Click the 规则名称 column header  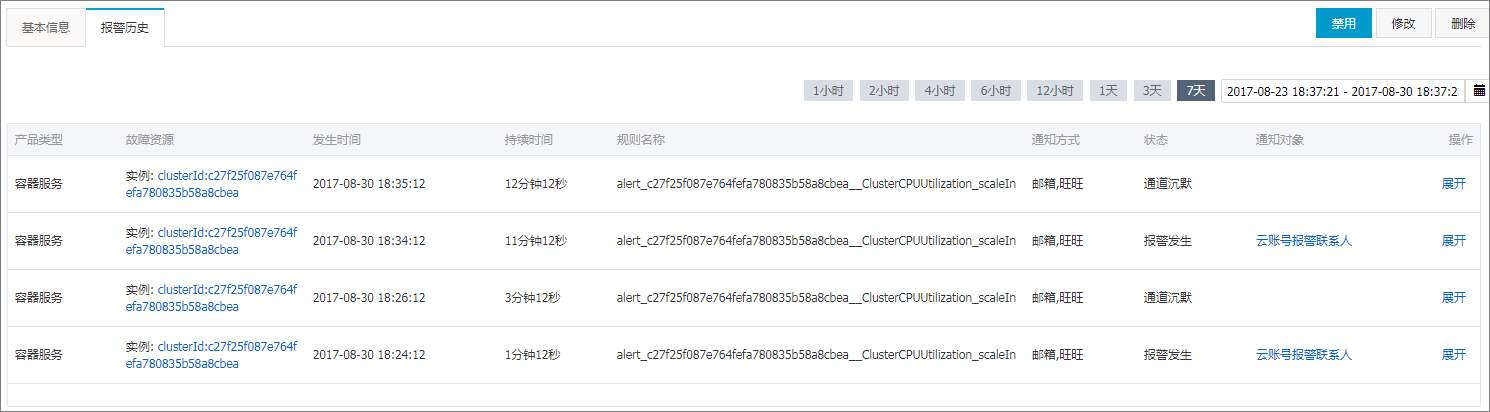click(641, 140)
